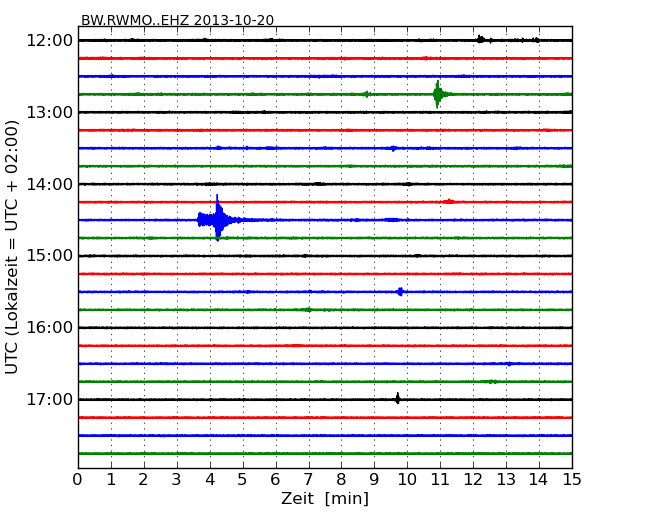
Task: Click the x-axis tick label 9
Action: [374, 480]
